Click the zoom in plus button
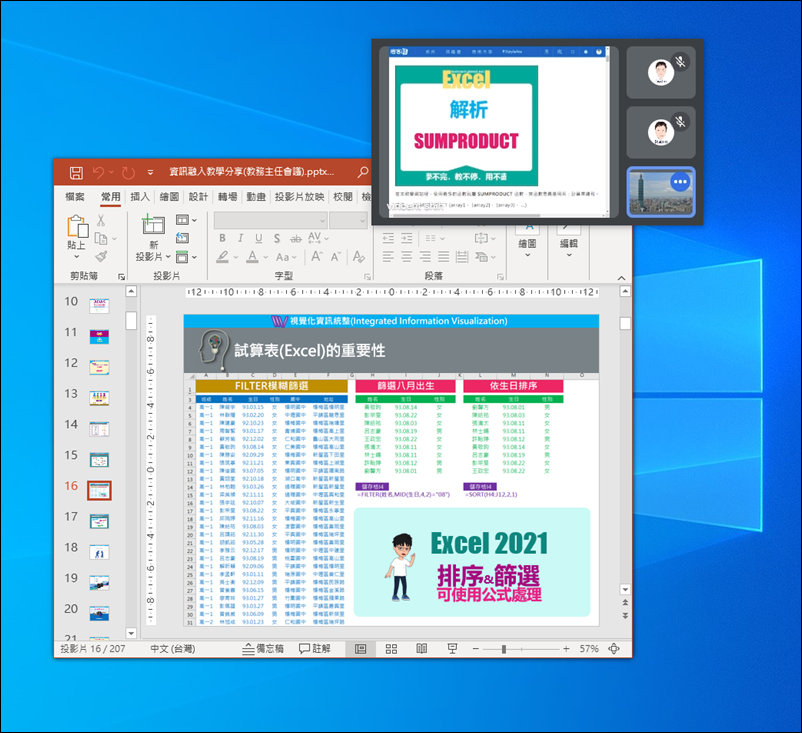 [x=566, y=649]
